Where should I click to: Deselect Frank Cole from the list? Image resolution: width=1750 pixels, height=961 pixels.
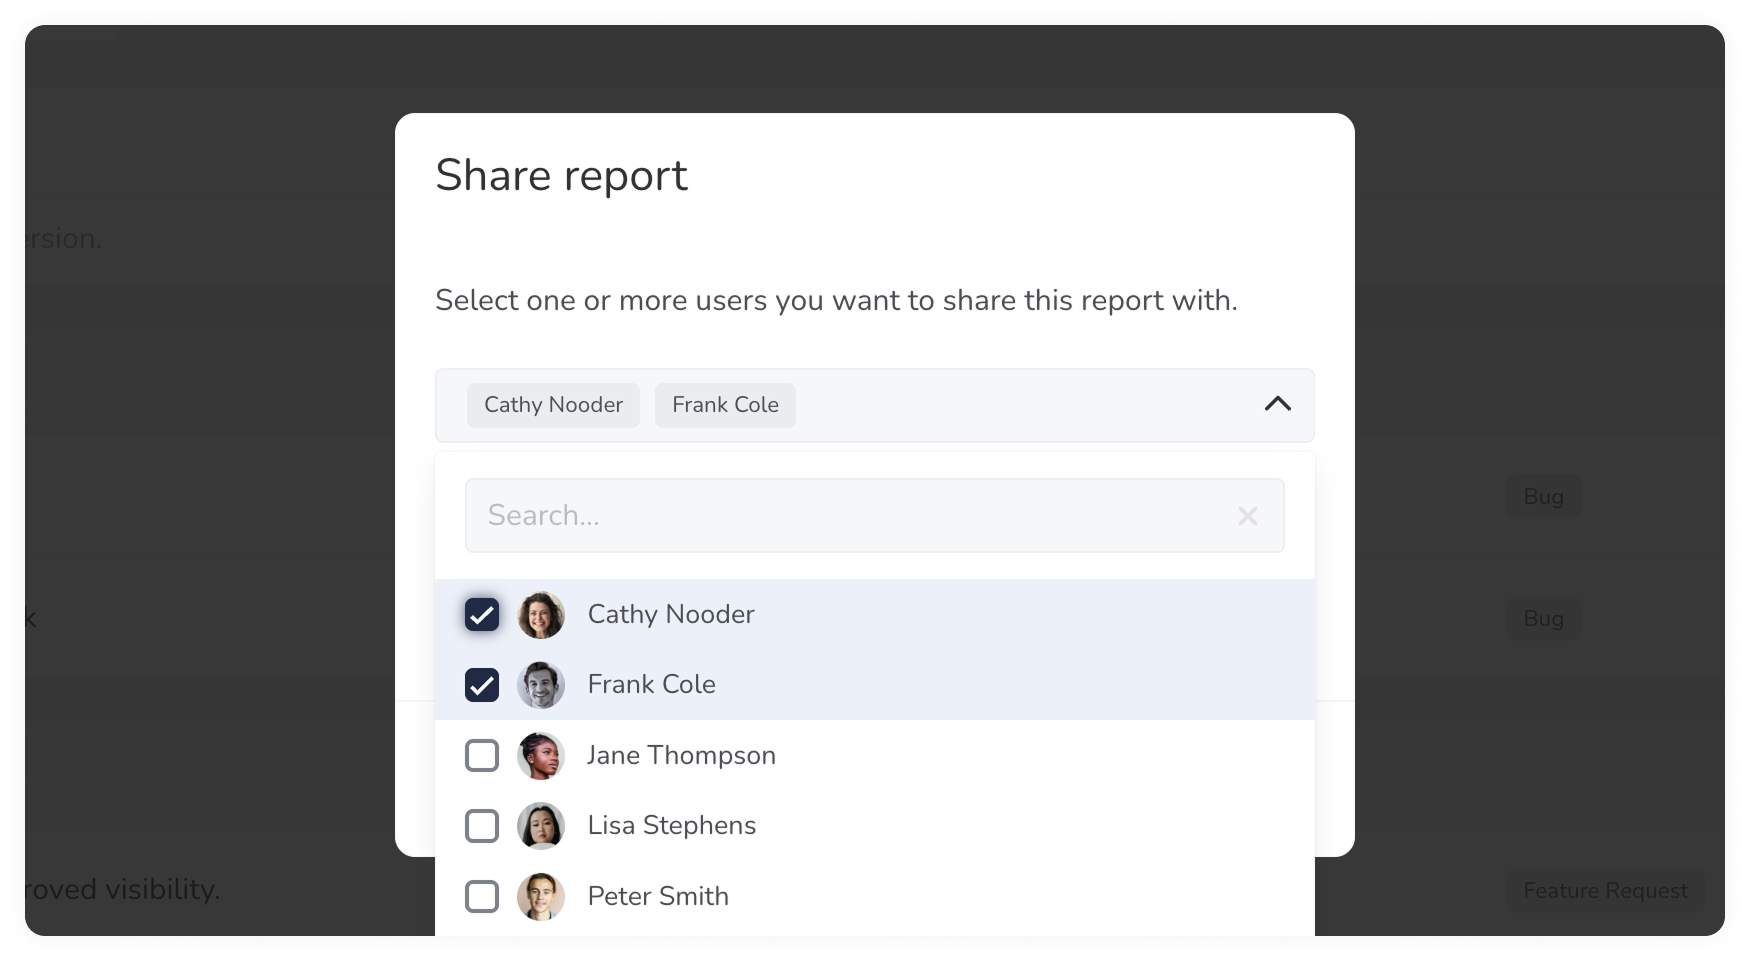tap(482, 685)
